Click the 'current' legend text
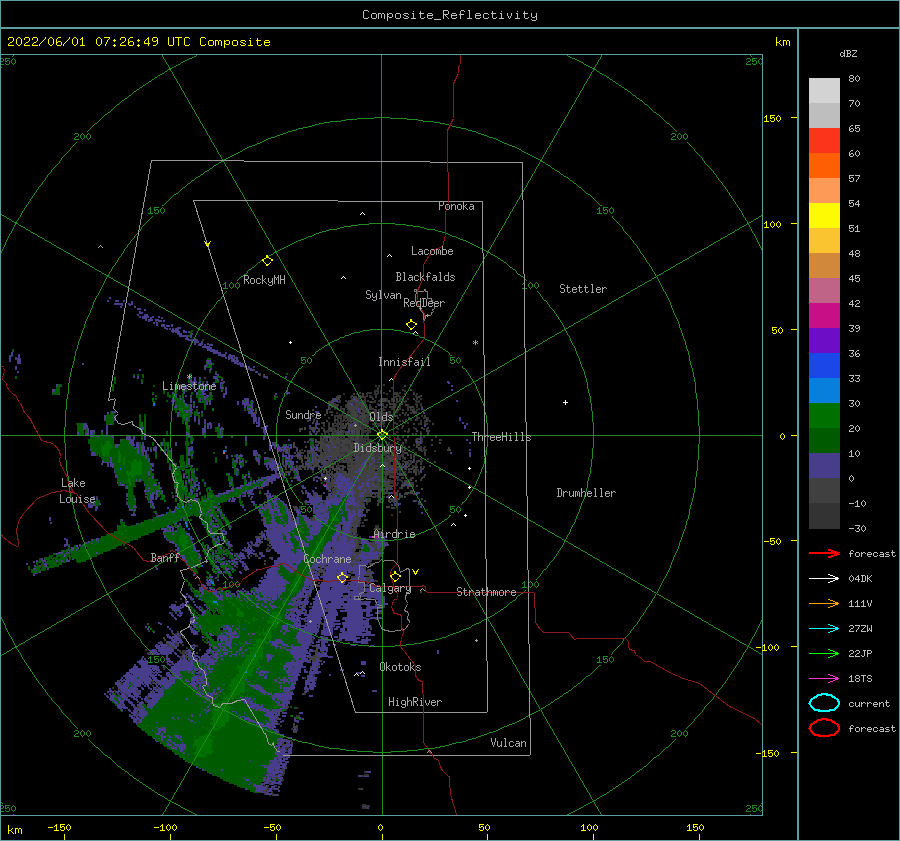This screenshot has height=841, width=900. 869,703
